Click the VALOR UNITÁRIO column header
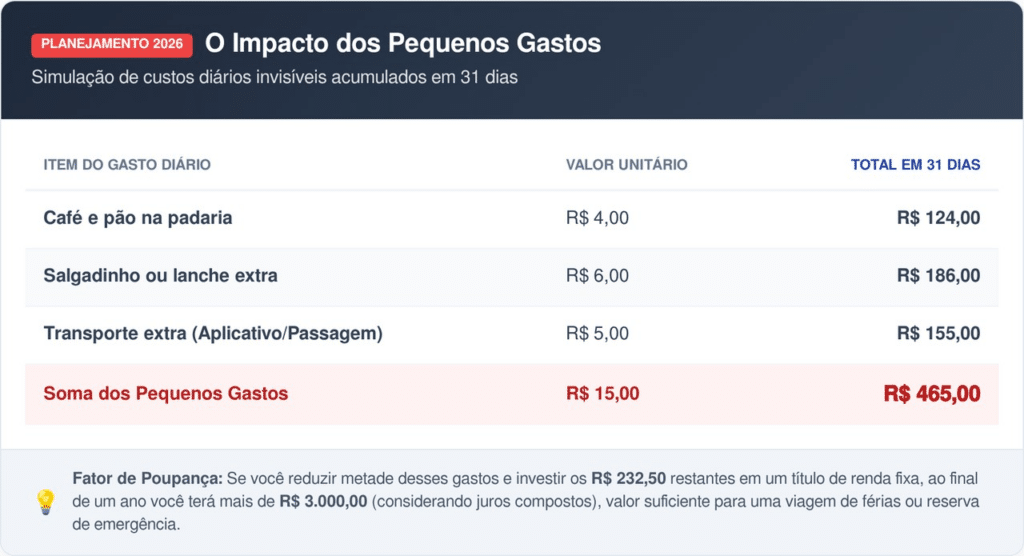 tap(627, 165)
